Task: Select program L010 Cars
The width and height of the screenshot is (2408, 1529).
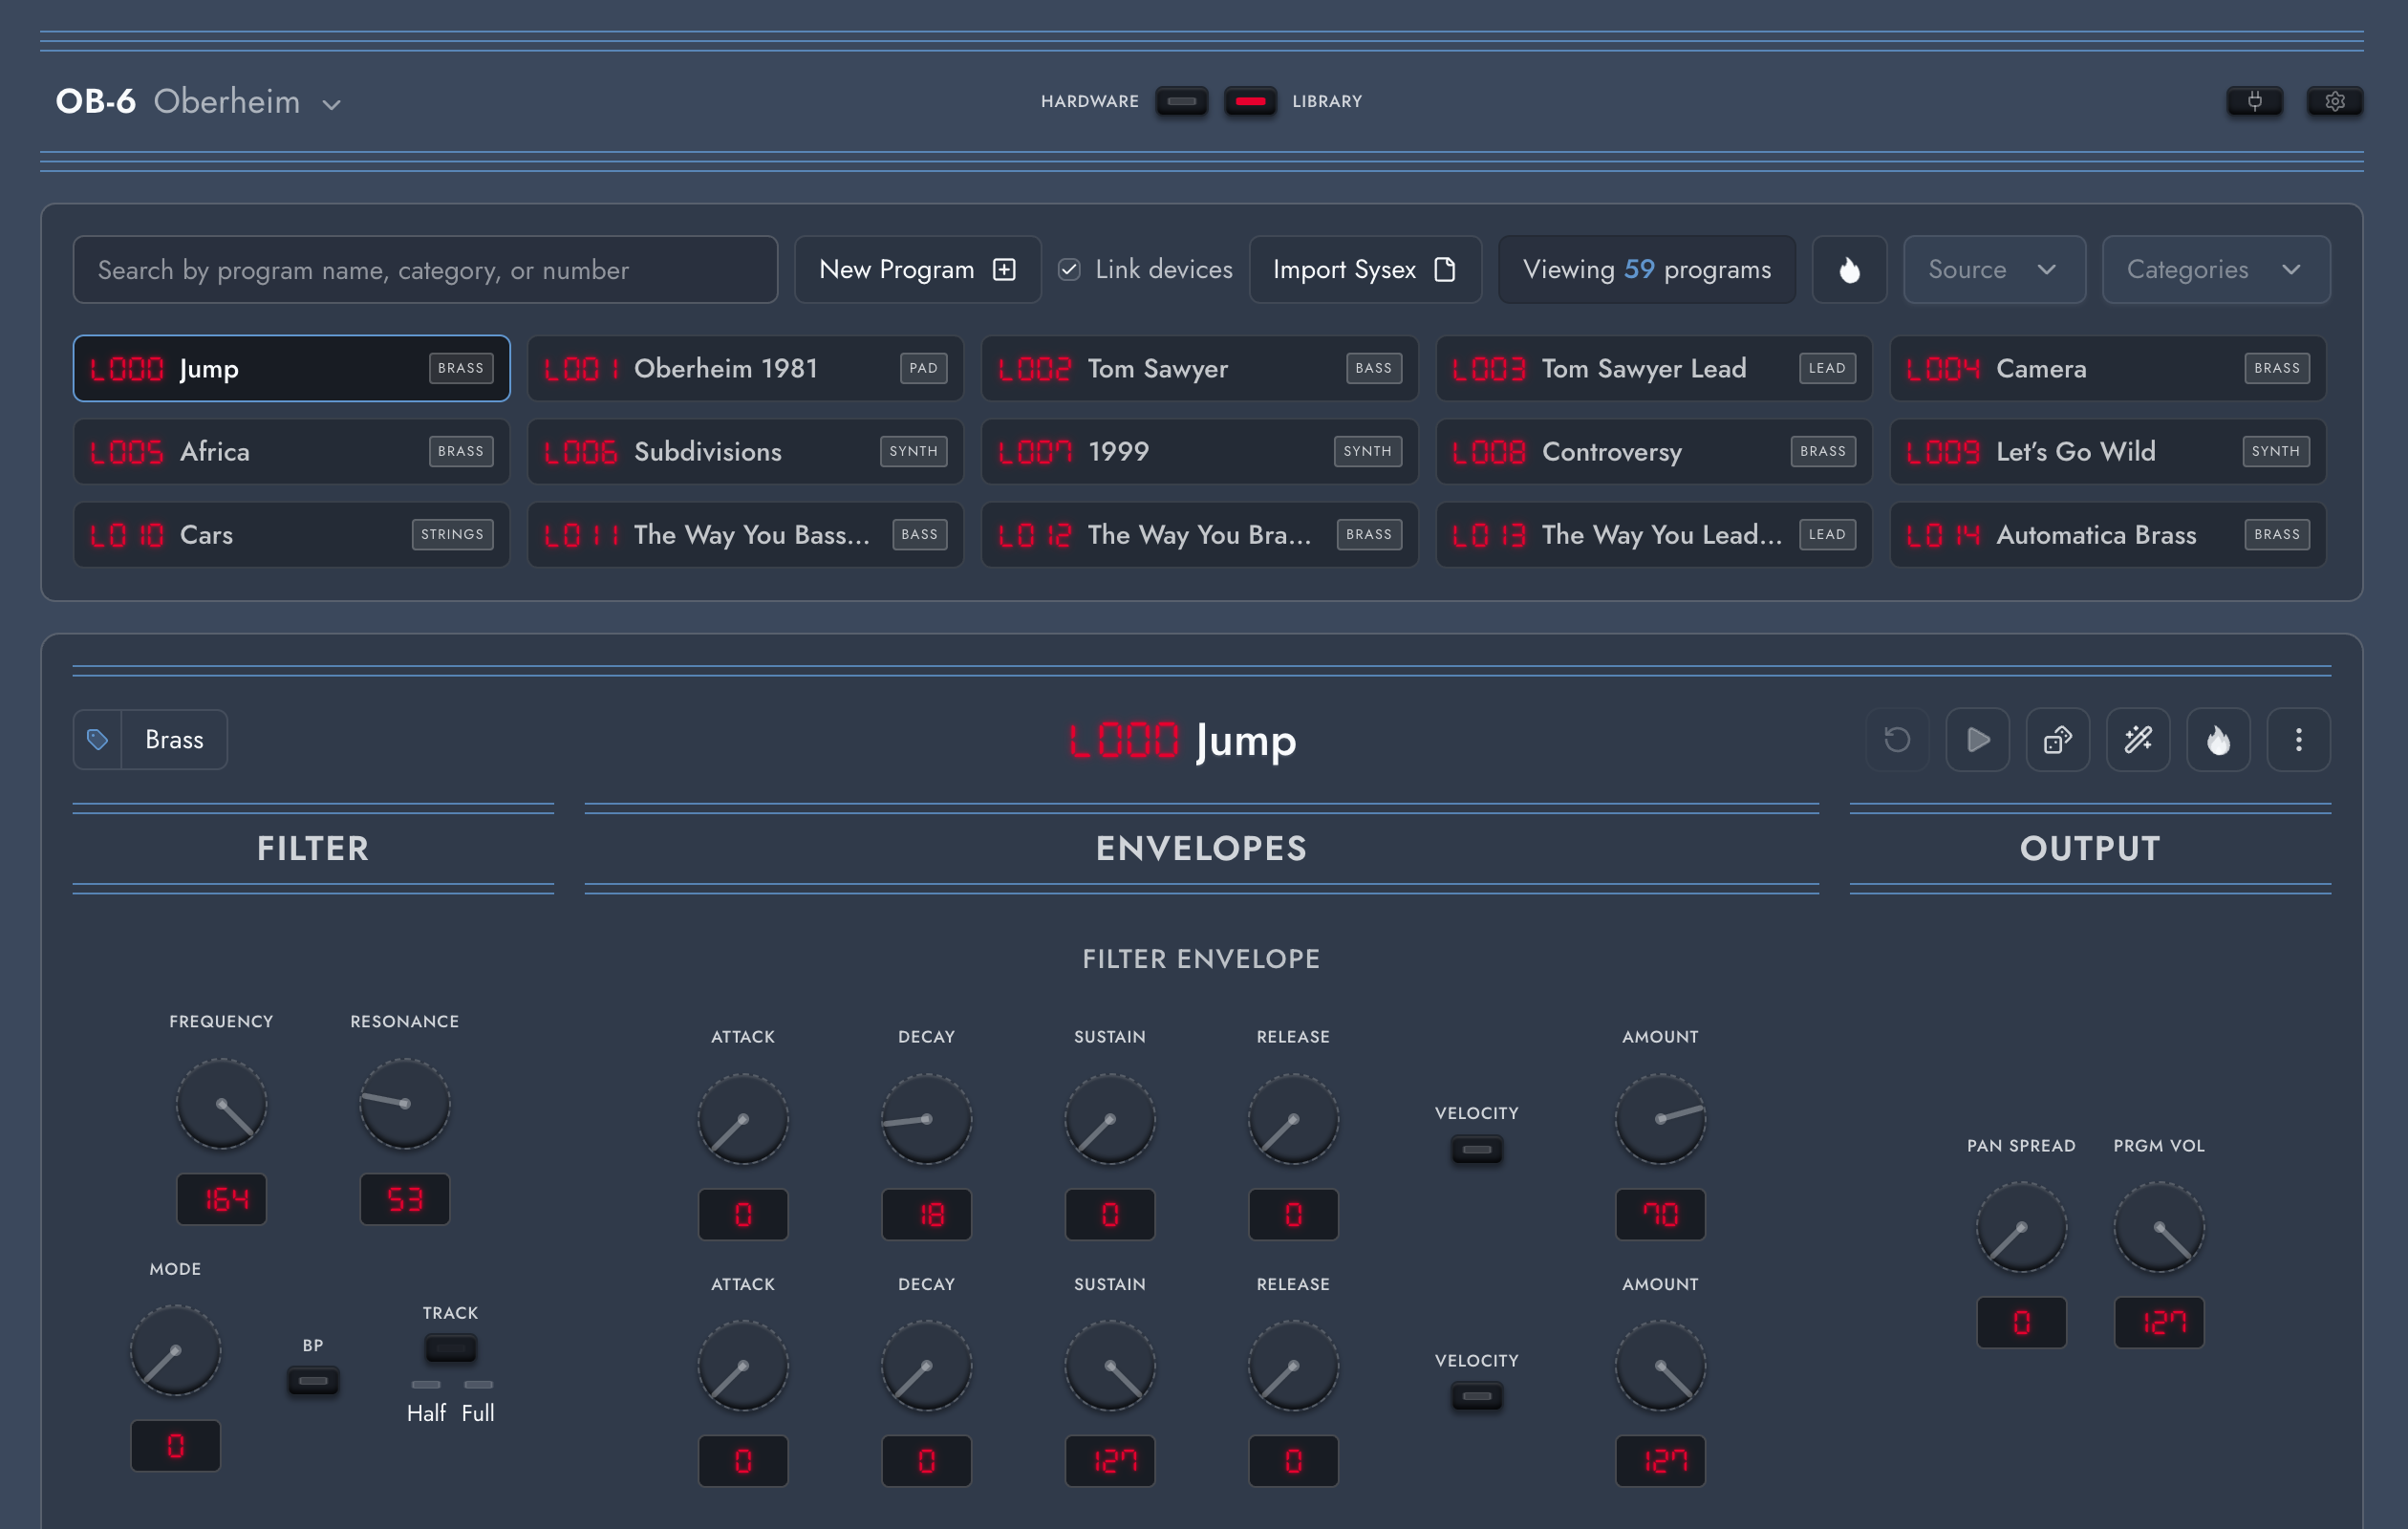Action: (x=291, y=534)
